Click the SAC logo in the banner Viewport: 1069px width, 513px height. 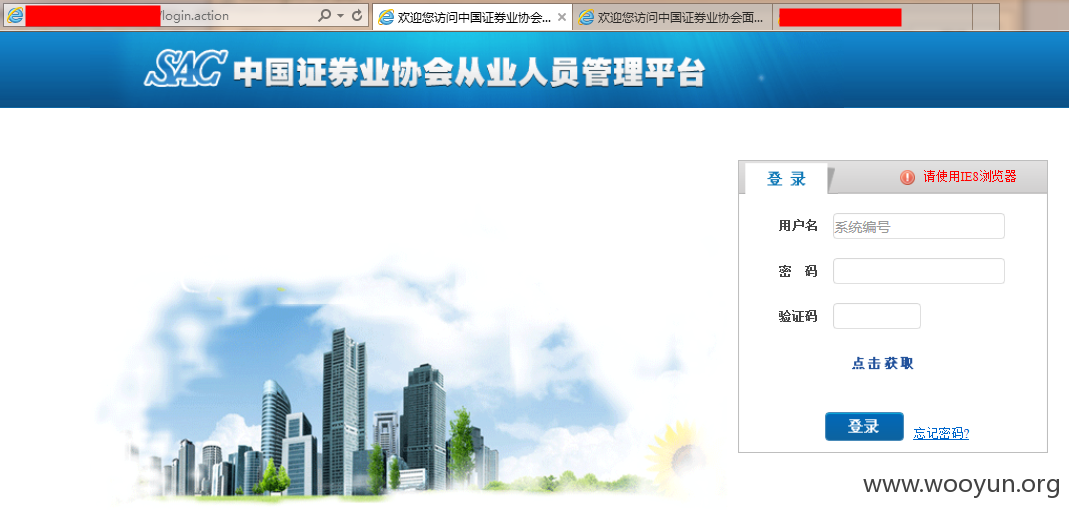click(185, 68)
